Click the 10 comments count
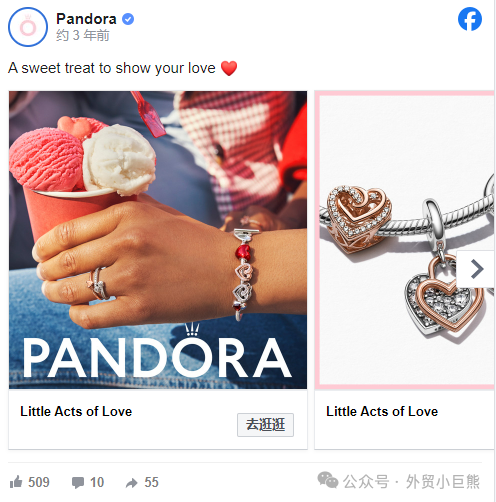Image resolution: width=496 pixels, height=502 pixels. (x=97, y=482)
